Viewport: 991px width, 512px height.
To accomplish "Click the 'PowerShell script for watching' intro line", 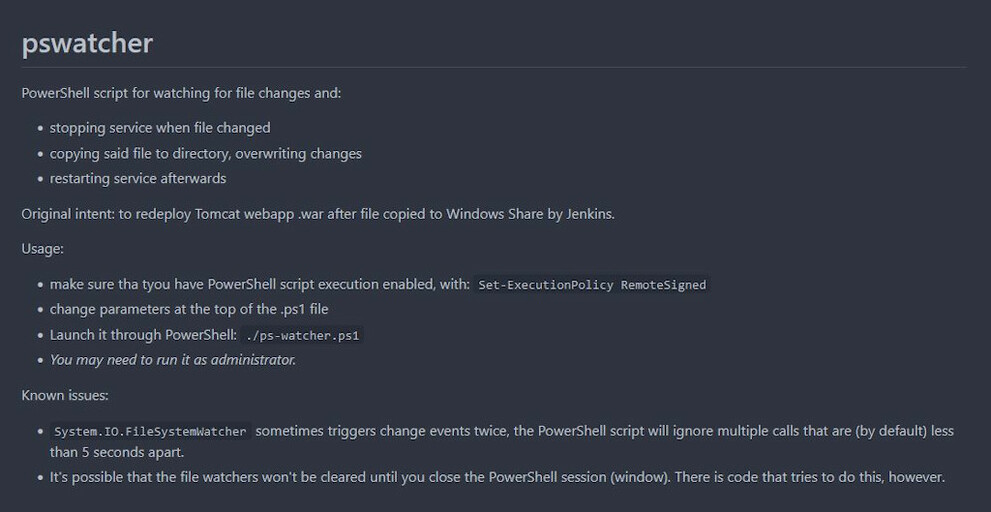I will [x=181, y=93].
